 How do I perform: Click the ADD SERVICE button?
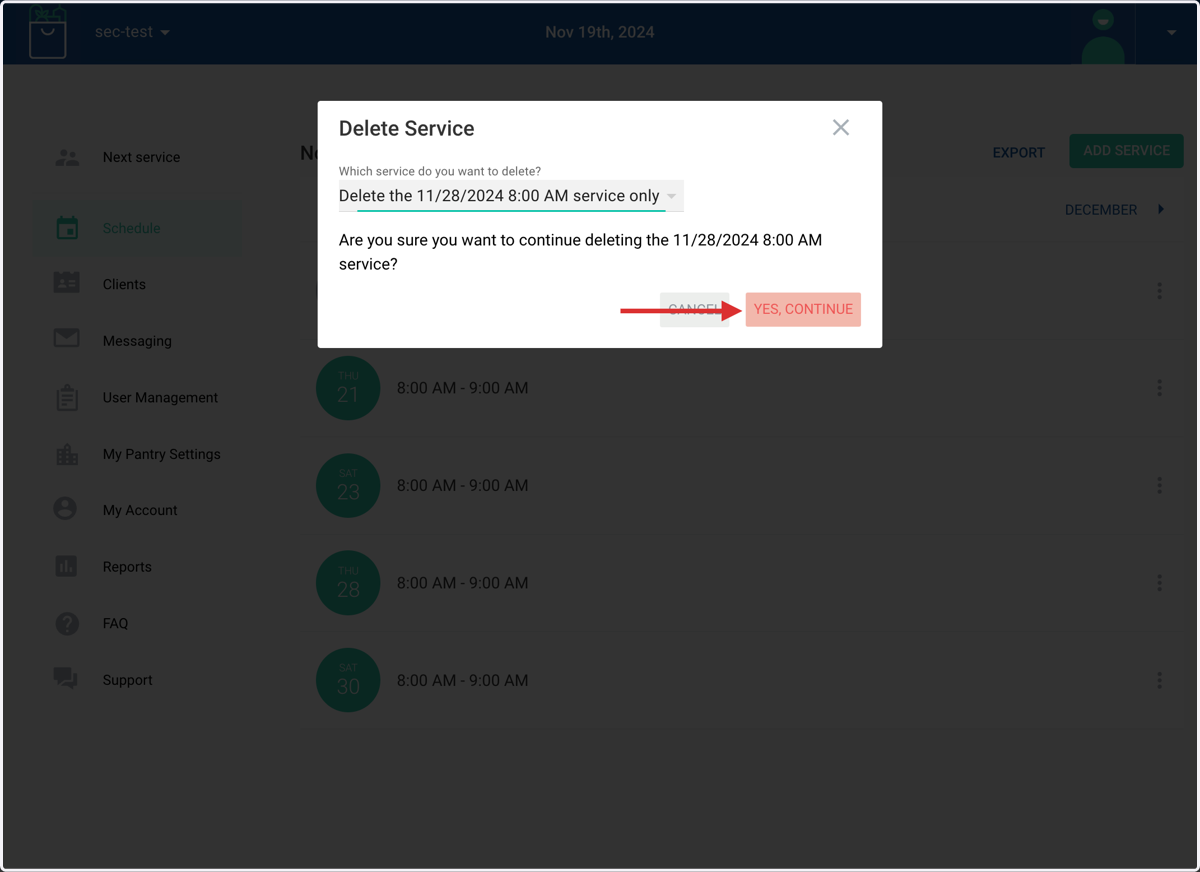pos(1126,151)
